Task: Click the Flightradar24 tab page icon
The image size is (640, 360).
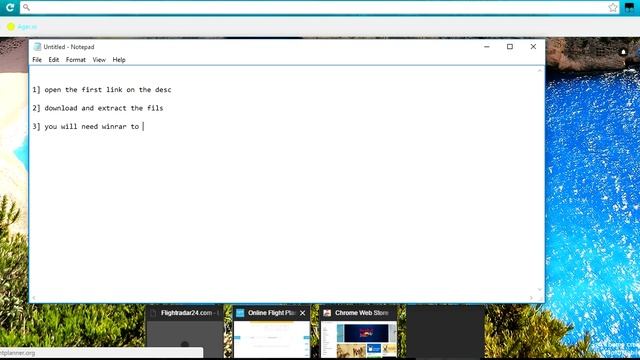Action: point(153,313)
